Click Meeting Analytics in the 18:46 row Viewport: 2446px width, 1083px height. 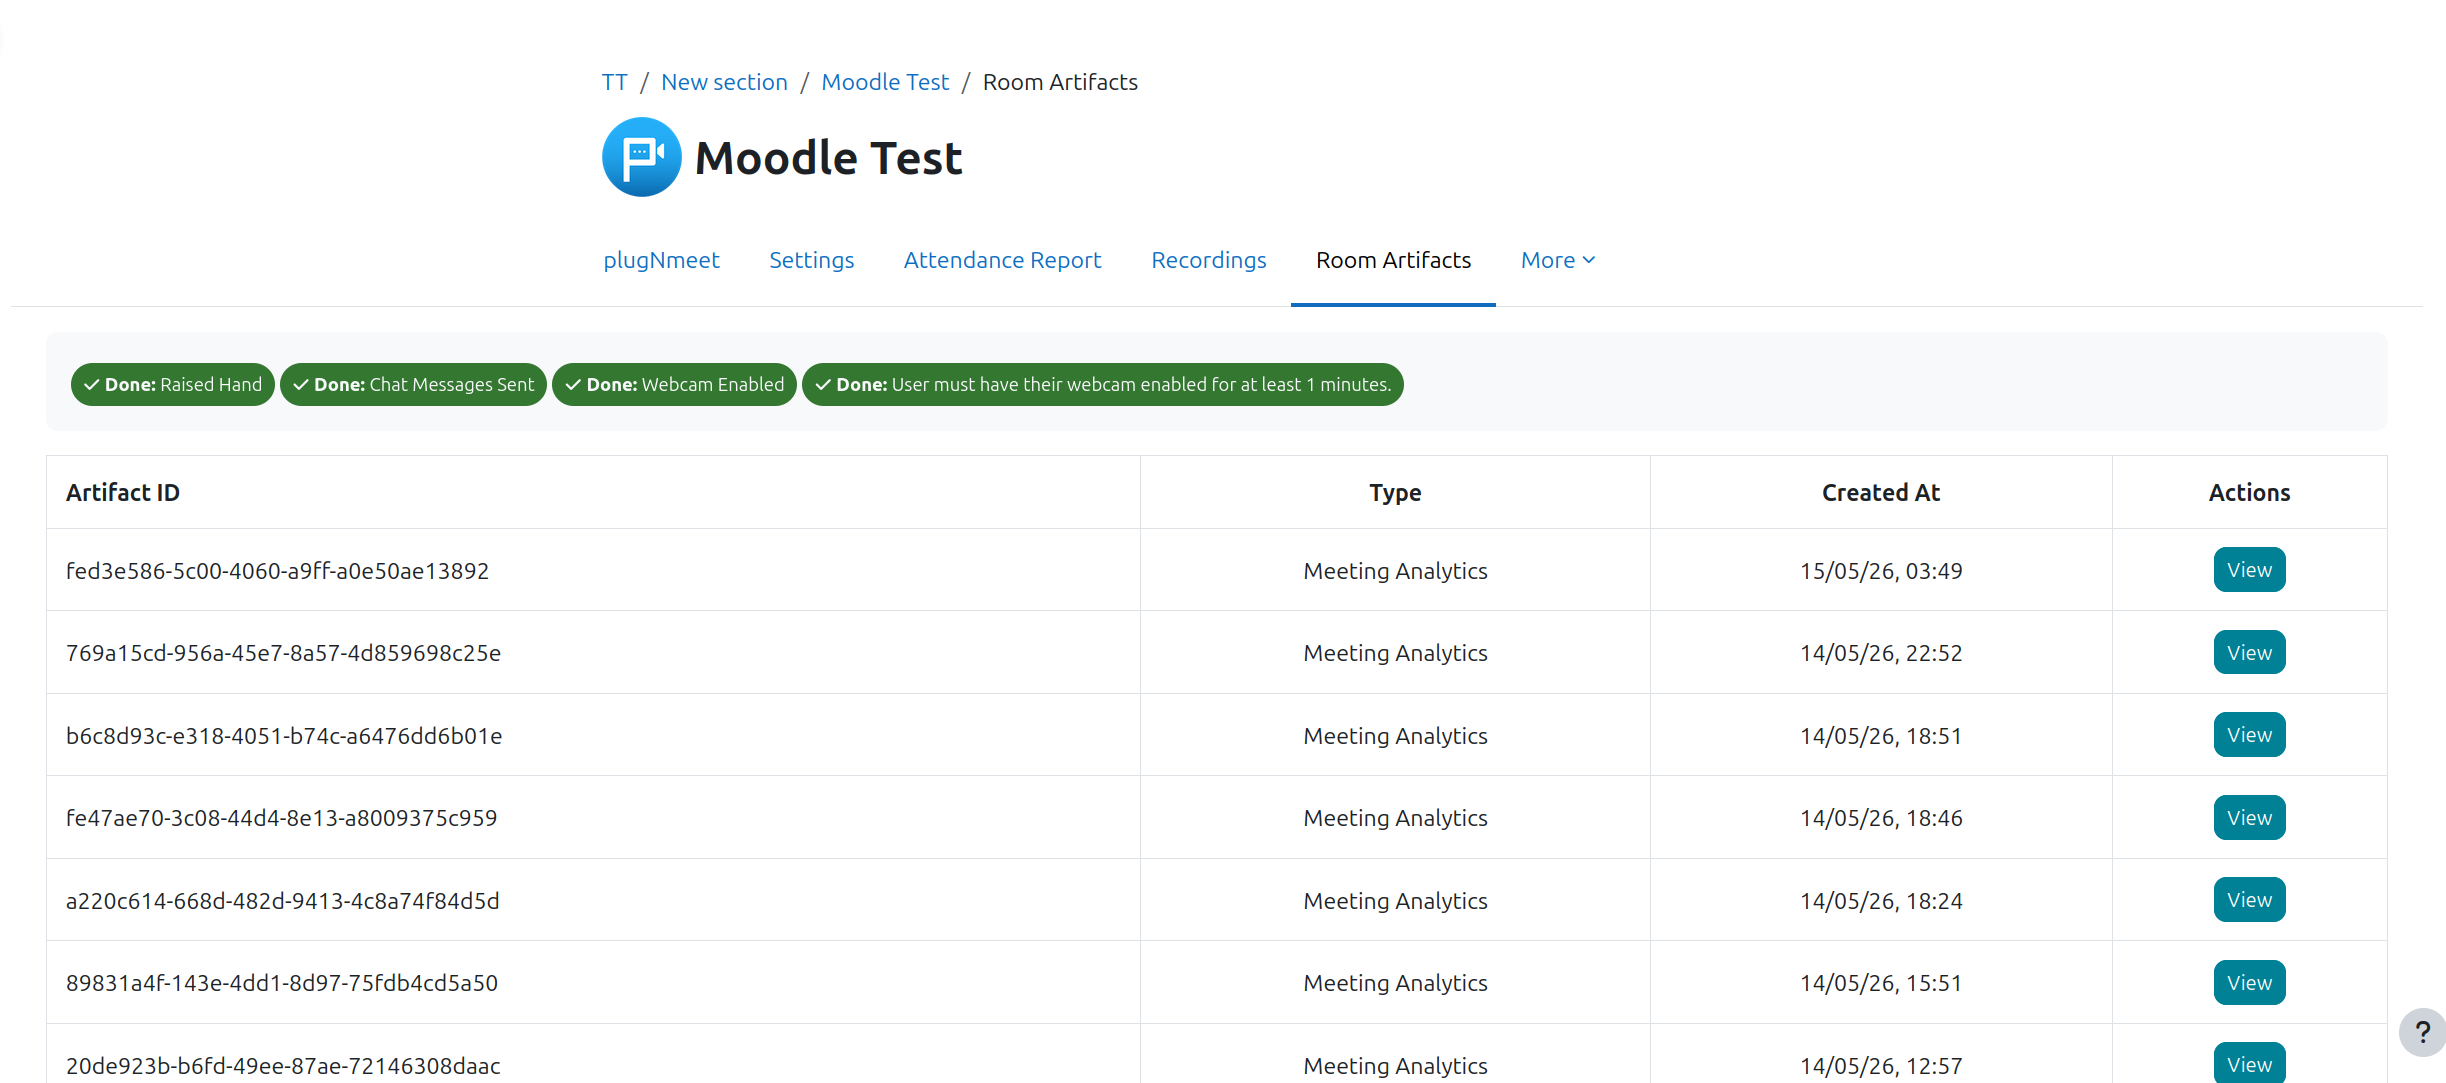click(1395, 817)
